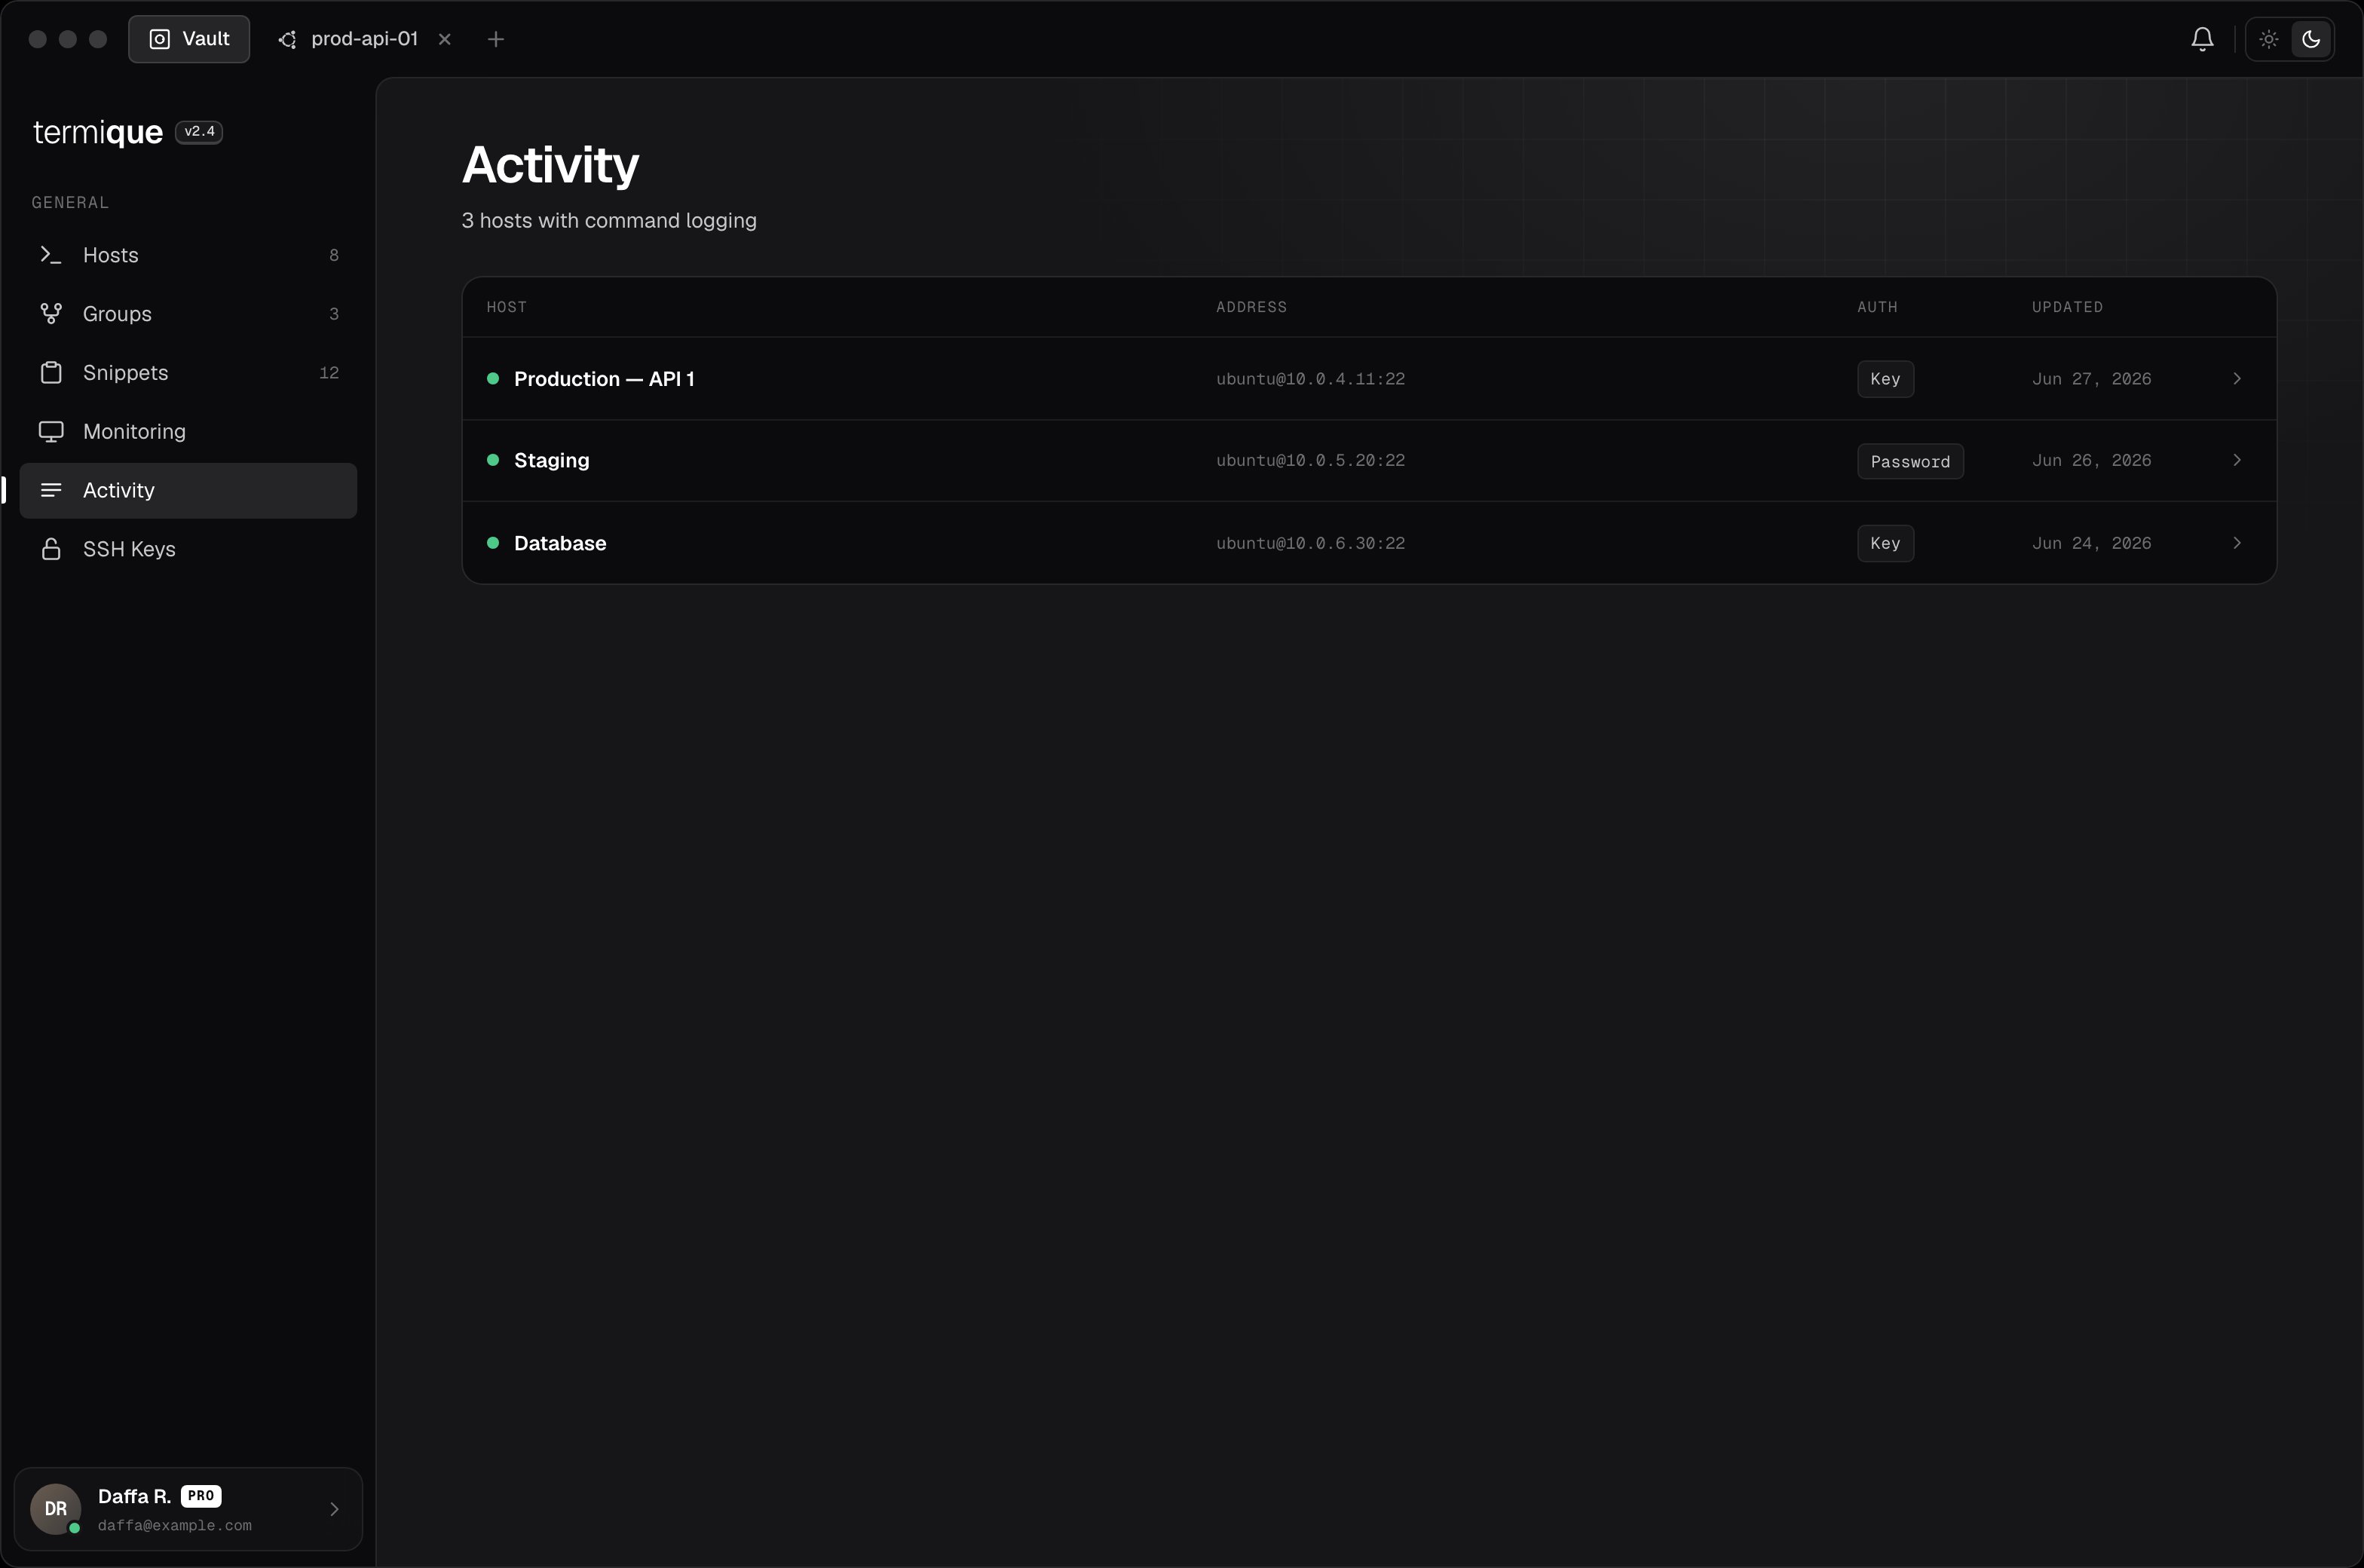Open the Database host row
This screenshot has height=1568, width=2364.
(x=1369, y=543)
